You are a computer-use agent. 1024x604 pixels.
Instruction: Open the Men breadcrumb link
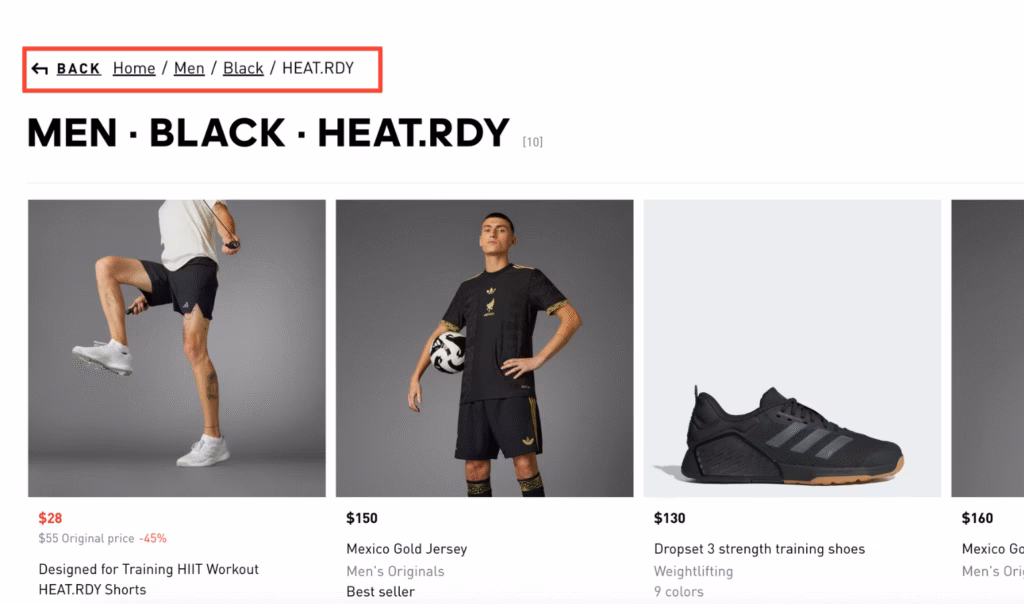[189, 68]
